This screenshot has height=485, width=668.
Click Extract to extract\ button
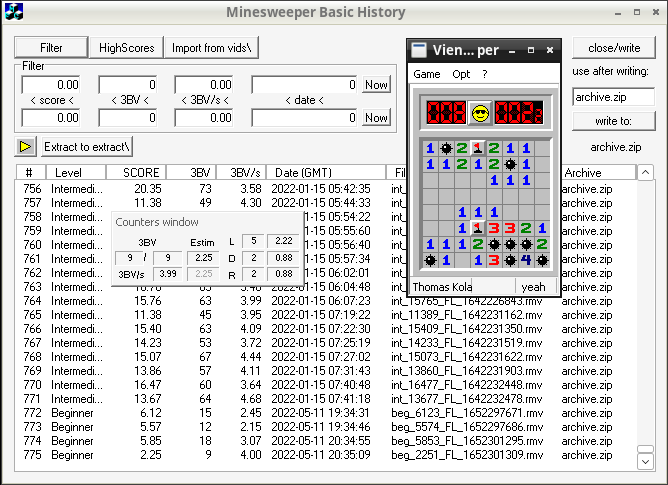point(87,147)
